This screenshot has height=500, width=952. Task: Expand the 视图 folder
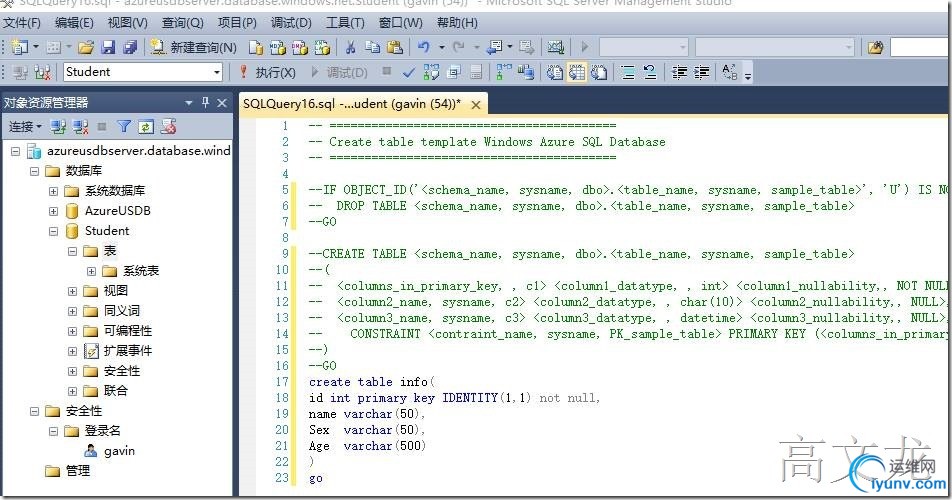(x=72, y=291)
